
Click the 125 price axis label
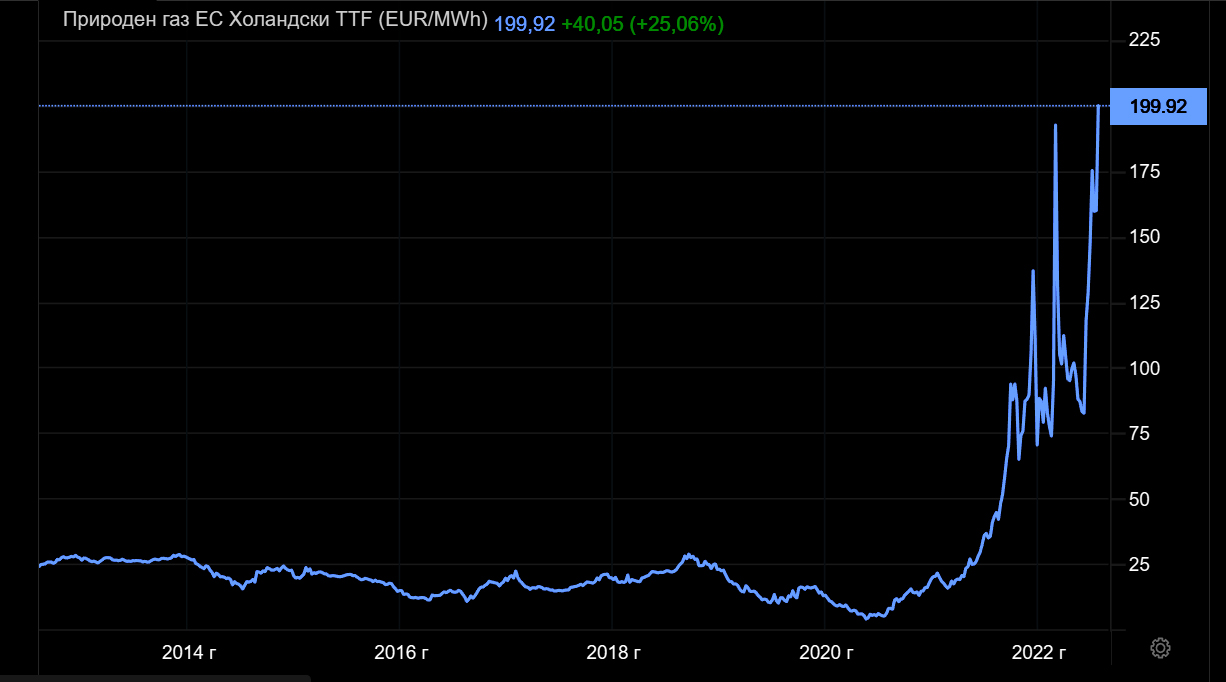tap(1144, 303)
